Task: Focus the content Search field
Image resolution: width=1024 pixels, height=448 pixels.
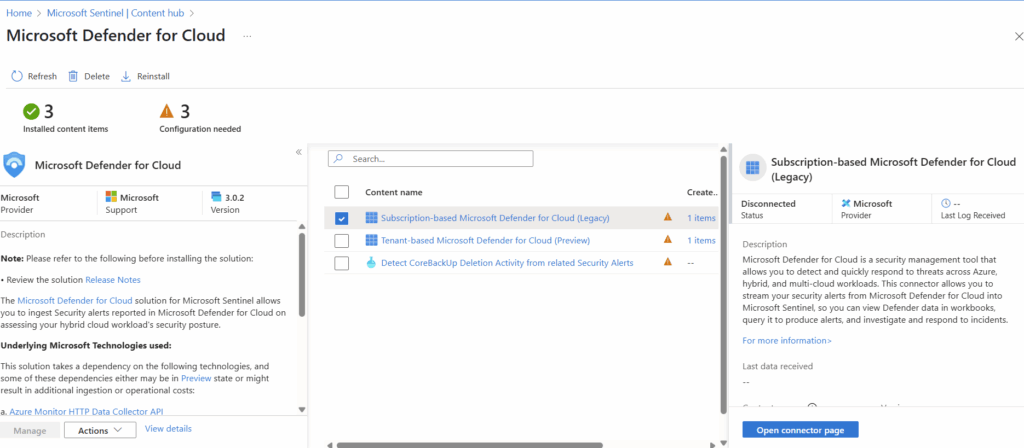Action: click(x=430, y=159)
